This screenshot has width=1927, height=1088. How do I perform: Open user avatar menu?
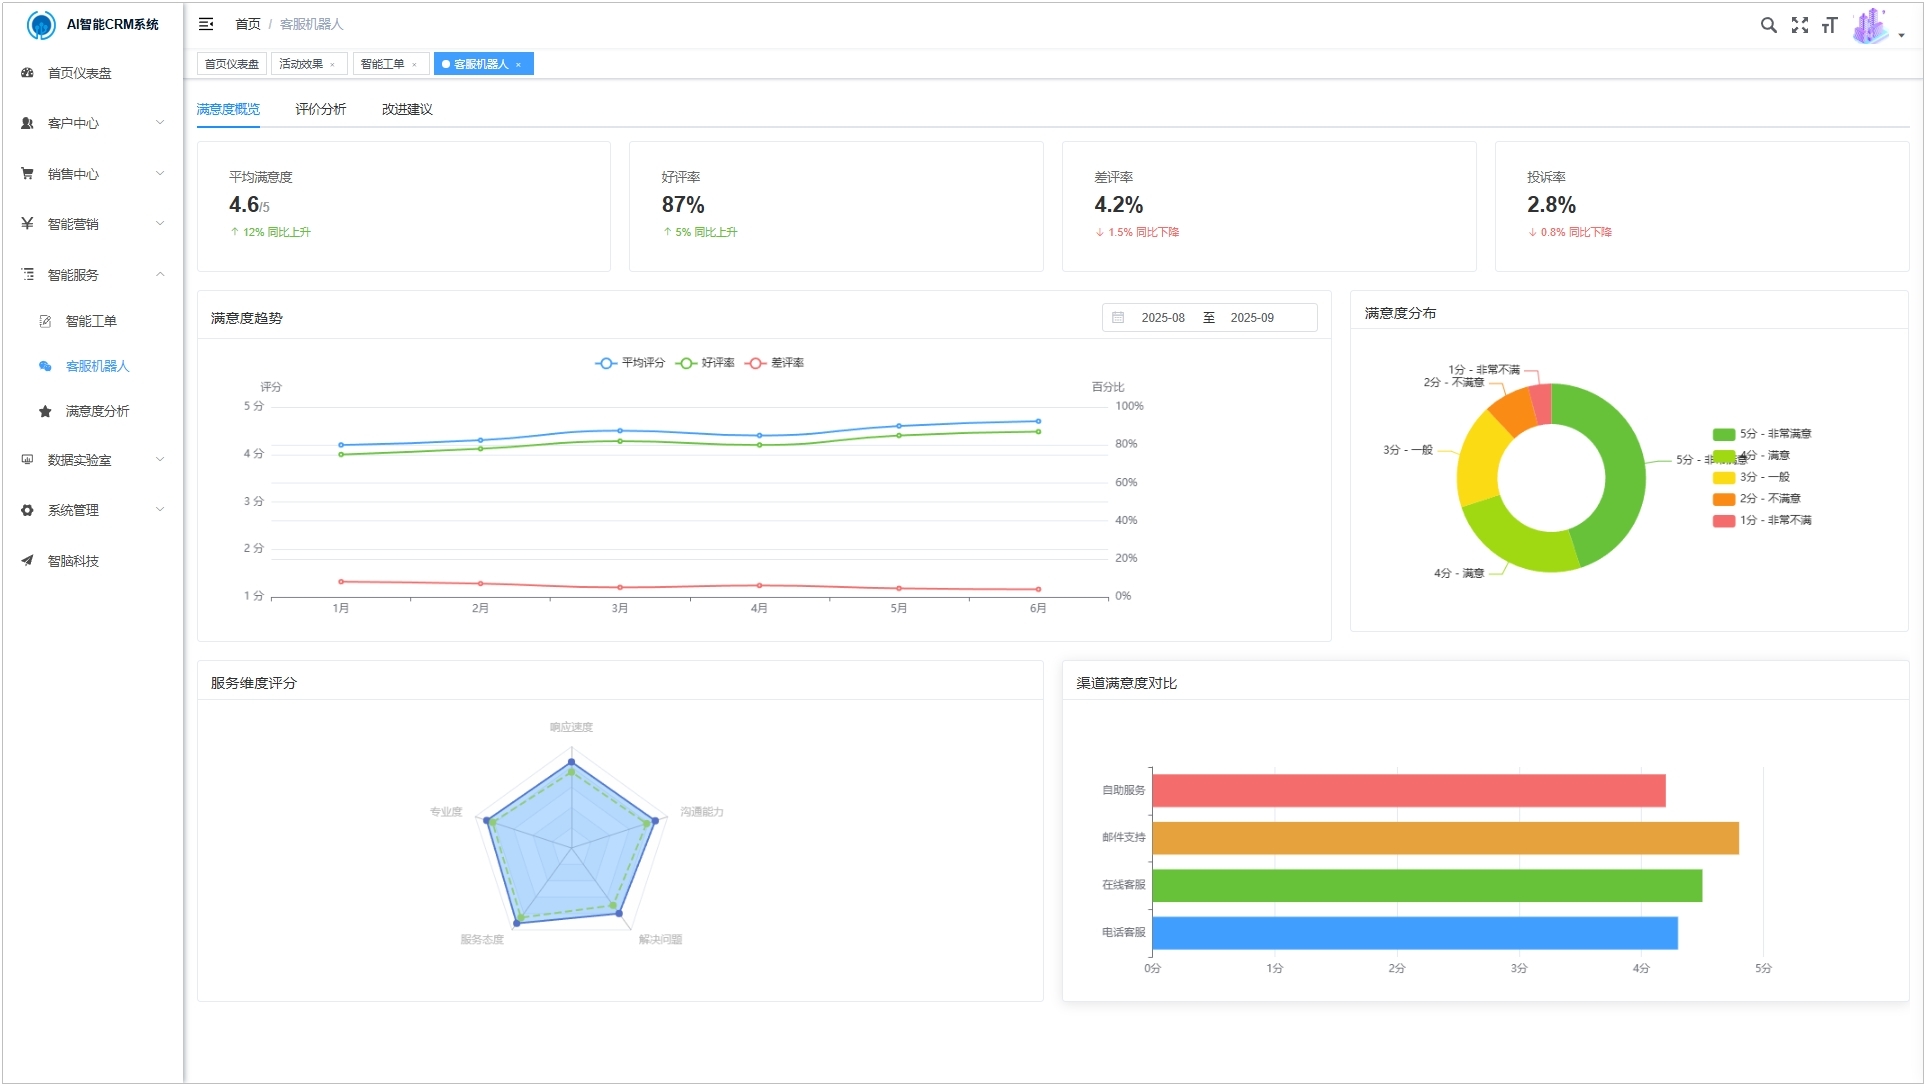(1872, 26)
